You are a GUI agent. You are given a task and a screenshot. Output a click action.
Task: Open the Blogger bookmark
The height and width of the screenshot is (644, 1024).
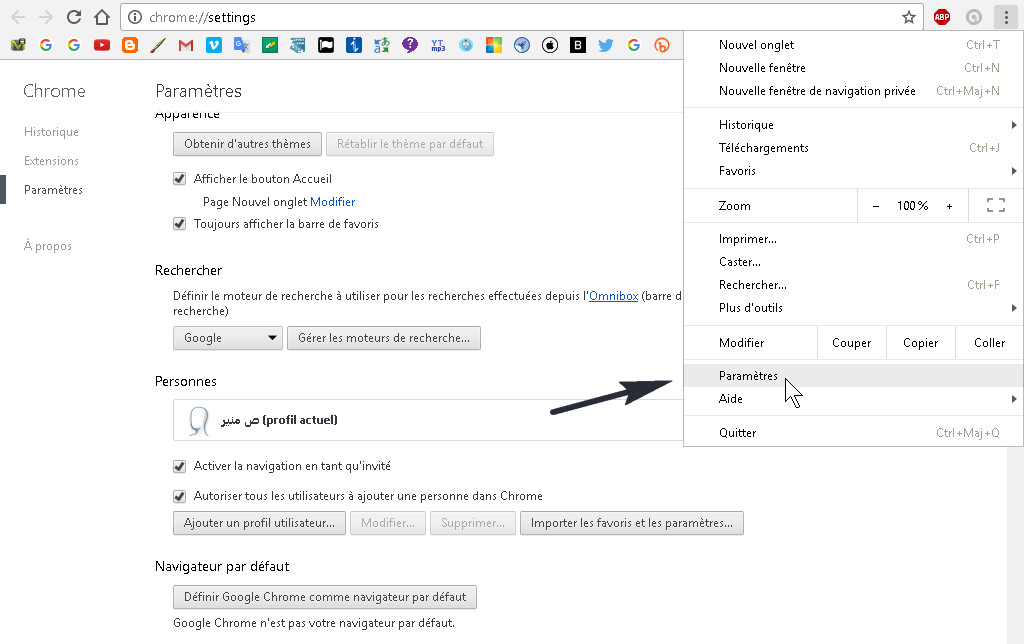[x=130, y=45]
